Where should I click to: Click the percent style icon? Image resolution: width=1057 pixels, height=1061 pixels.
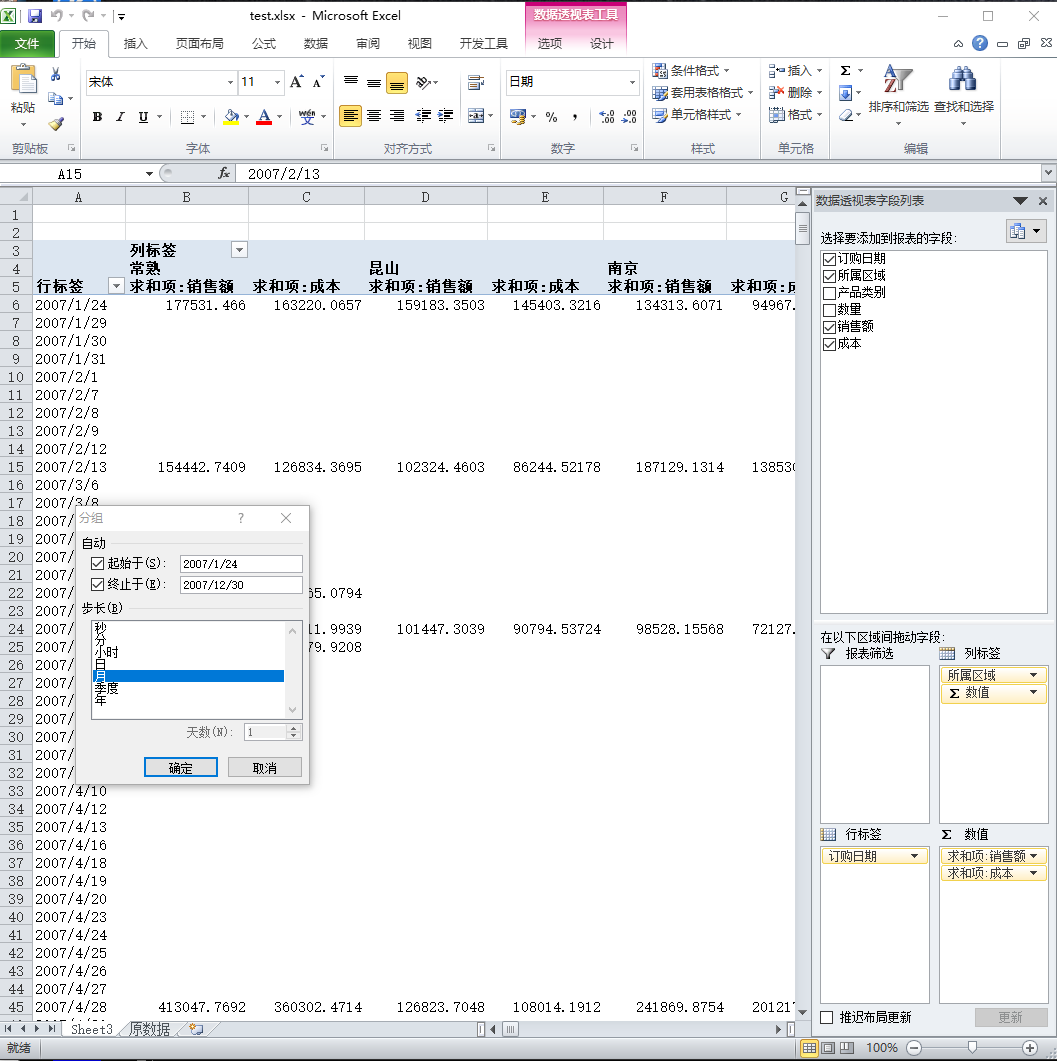551,117
